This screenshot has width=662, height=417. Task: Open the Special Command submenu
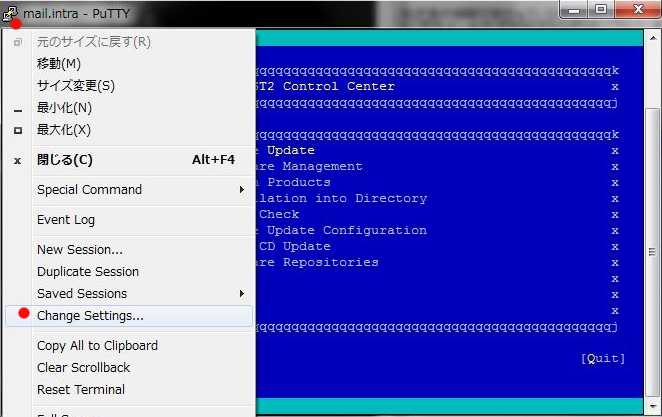point(129,190)
